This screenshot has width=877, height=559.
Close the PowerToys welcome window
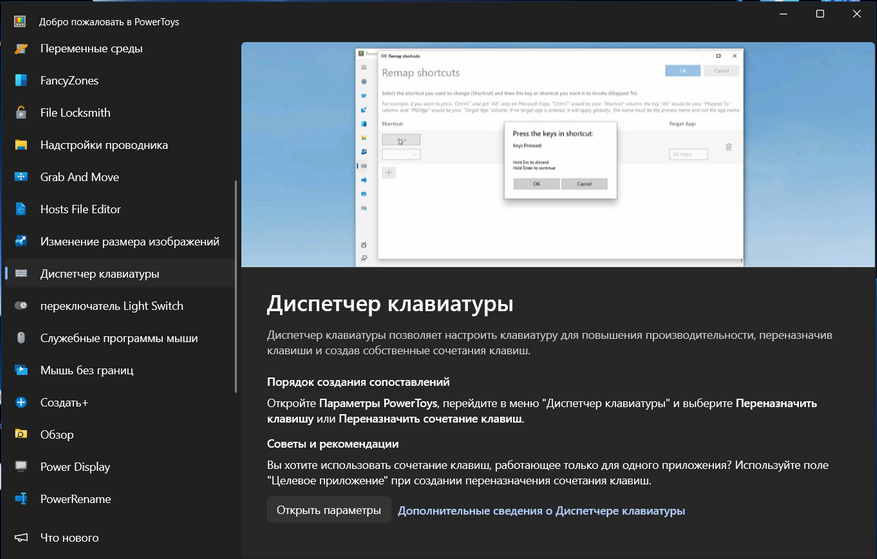click(x=856, y=14)
